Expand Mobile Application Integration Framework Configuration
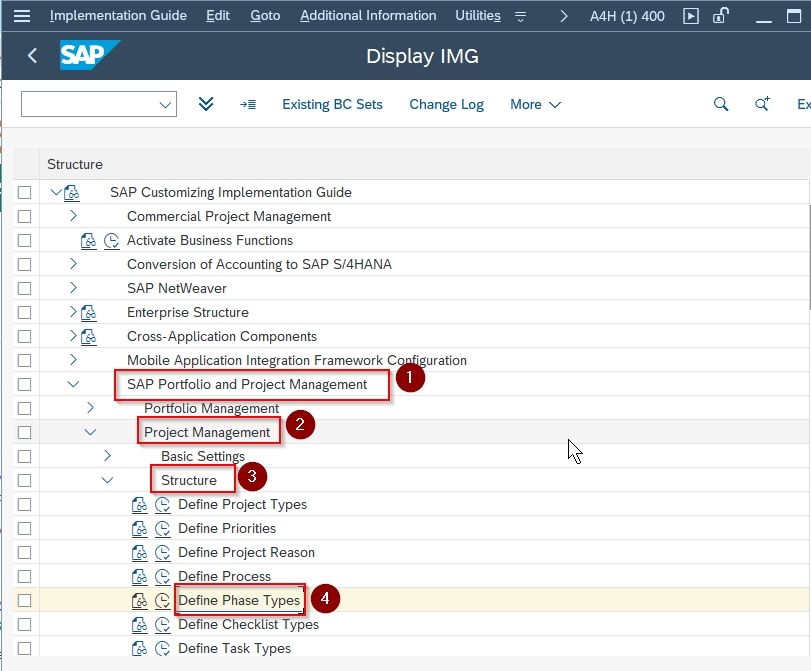The height and width of the screenshot is (671, 811). click(73, 360)
